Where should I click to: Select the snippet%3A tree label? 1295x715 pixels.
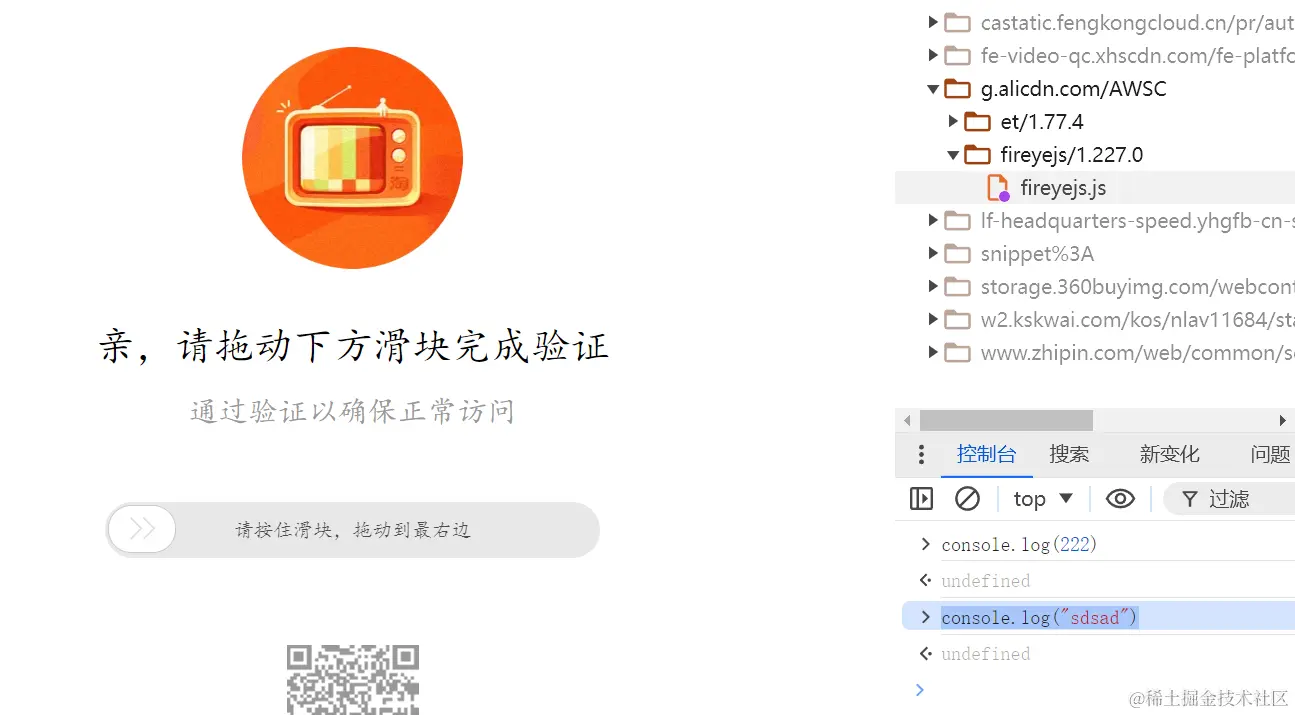[x=1037, y=253]
